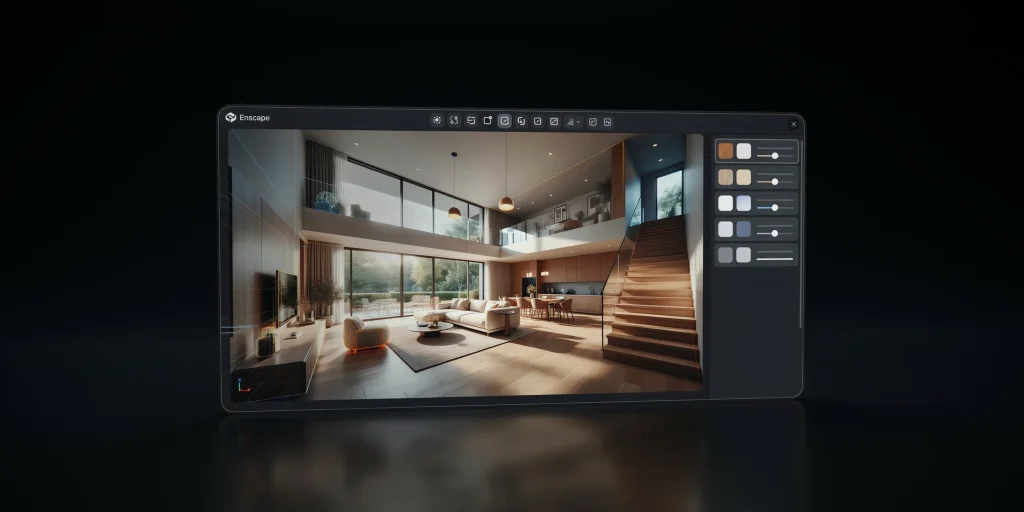The height and width of the screenshot is (512, 1024).
Task: Select the light oak wood swatch
Action: [x=726, y=177]
